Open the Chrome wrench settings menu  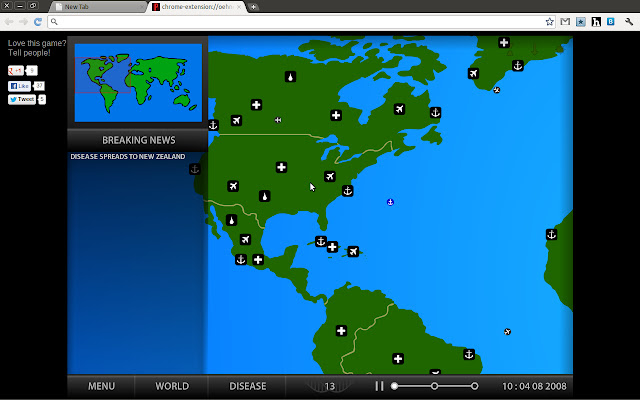tap(629, 22)
